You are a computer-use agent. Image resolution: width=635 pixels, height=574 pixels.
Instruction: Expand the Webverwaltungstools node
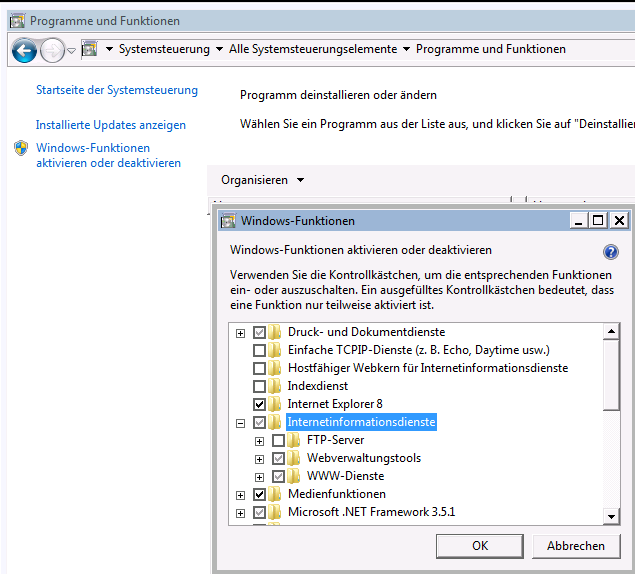[x=259, y=459]
